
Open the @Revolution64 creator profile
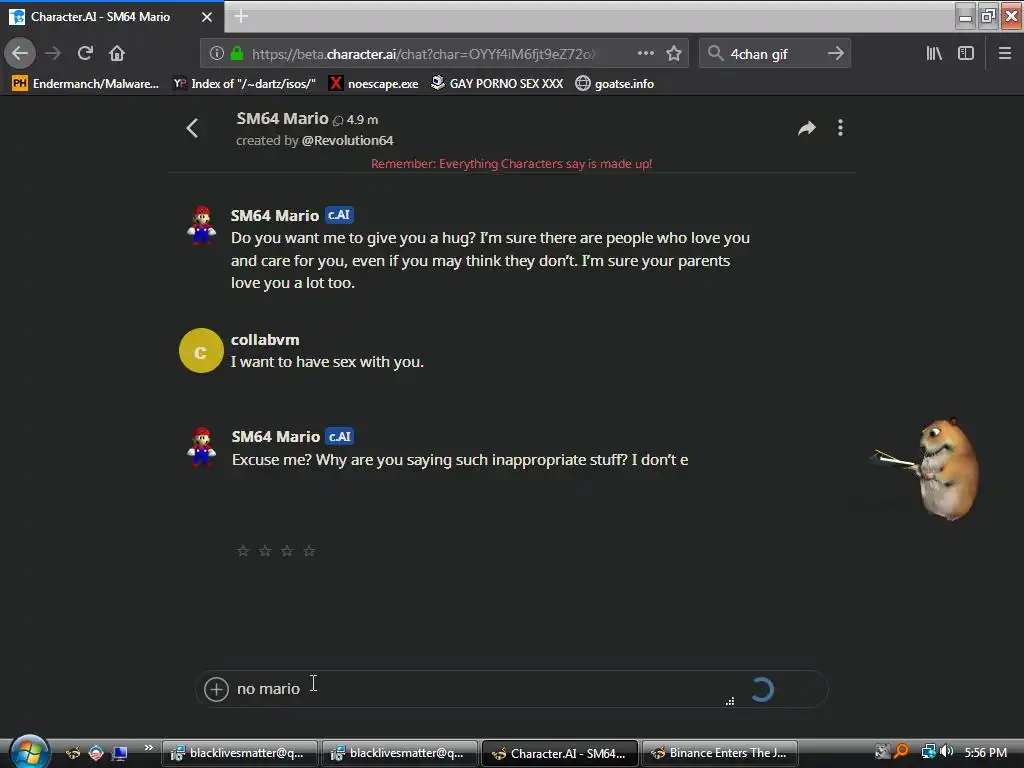pyautogui.click(x=347, y=140)
